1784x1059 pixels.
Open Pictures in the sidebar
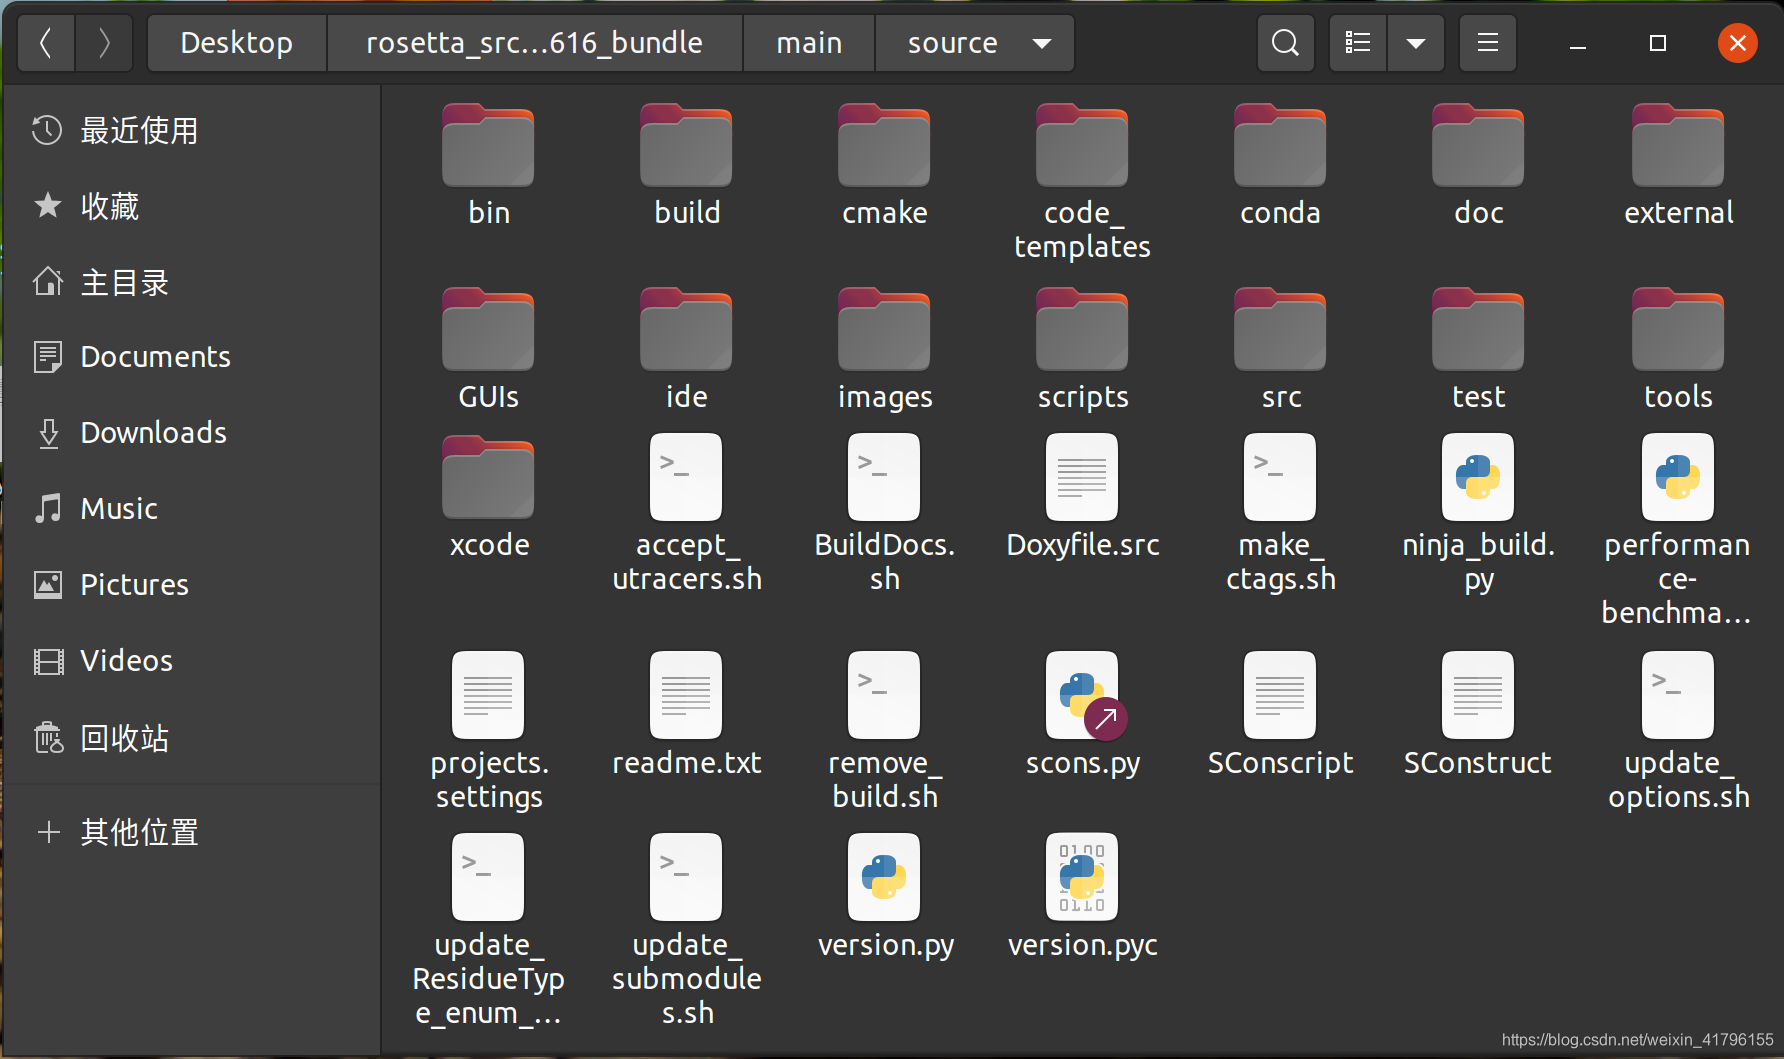(190, 585)
